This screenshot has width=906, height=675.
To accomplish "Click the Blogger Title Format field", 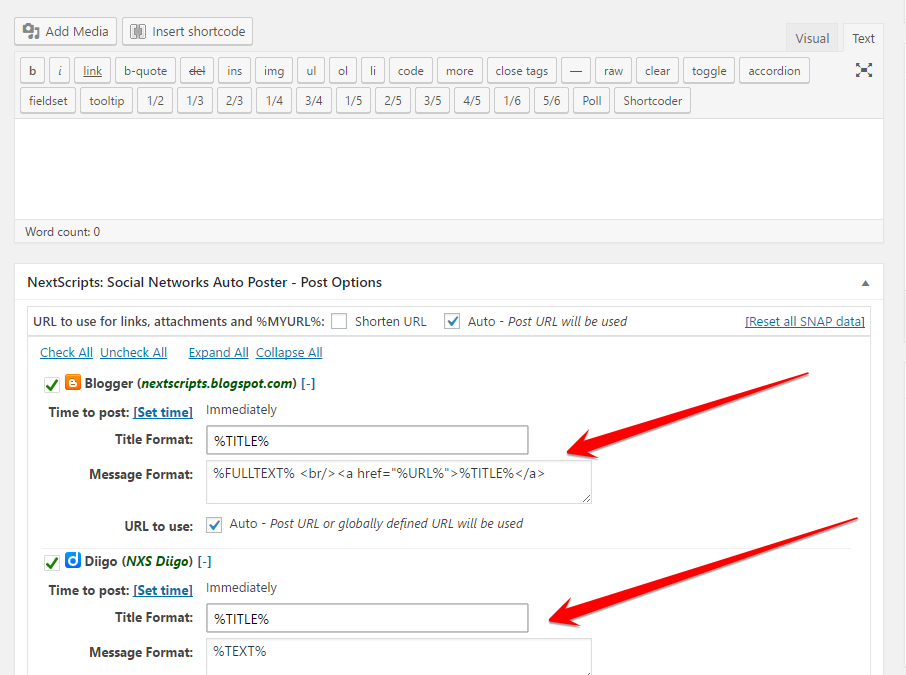I will click(x=367, y=440).
